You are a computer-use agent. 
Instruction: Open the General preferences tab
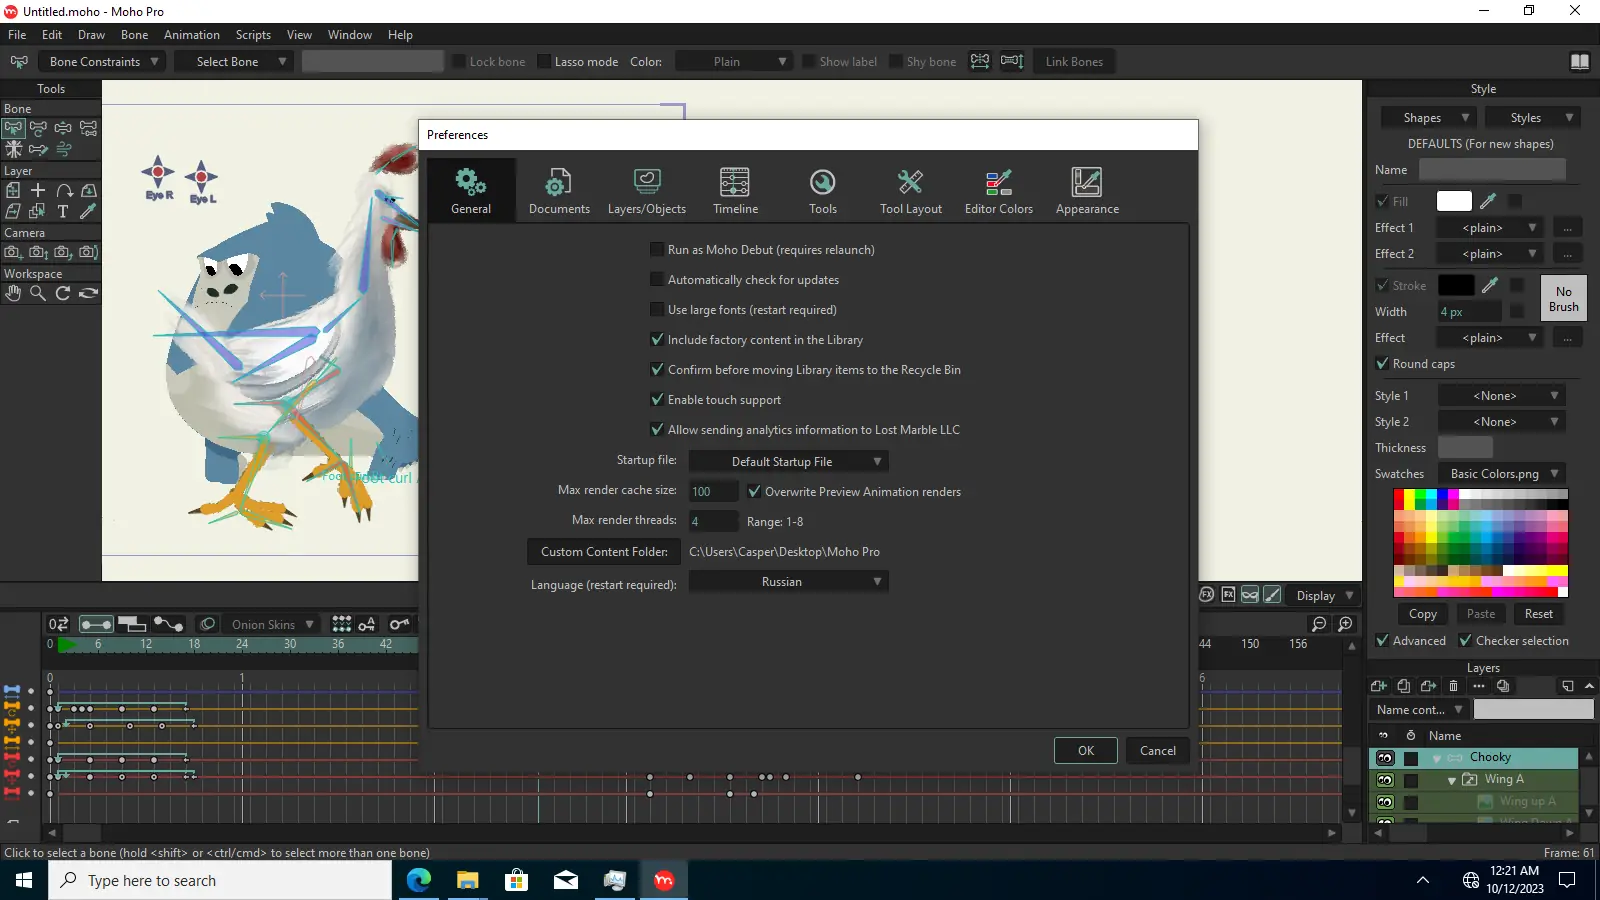(471, 190)
